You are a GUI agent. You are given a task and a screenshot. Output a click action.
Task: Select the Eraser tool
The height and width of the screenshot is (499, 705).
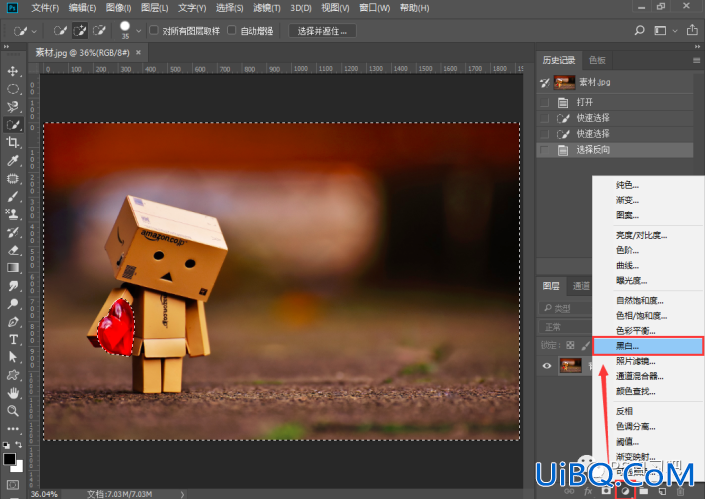click(13, 250)
